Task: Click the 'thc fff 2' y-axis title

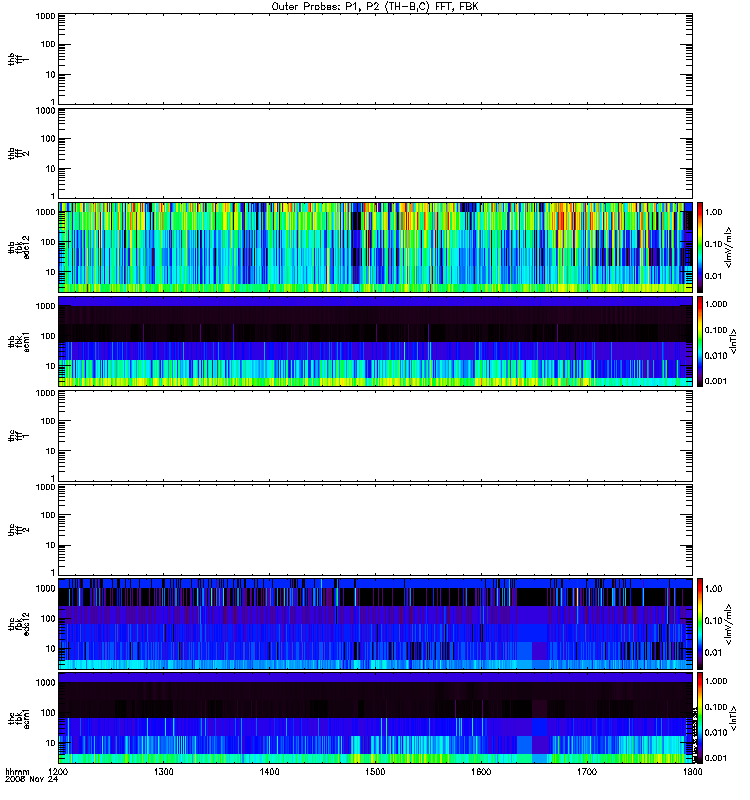Action: coord(18,530)
